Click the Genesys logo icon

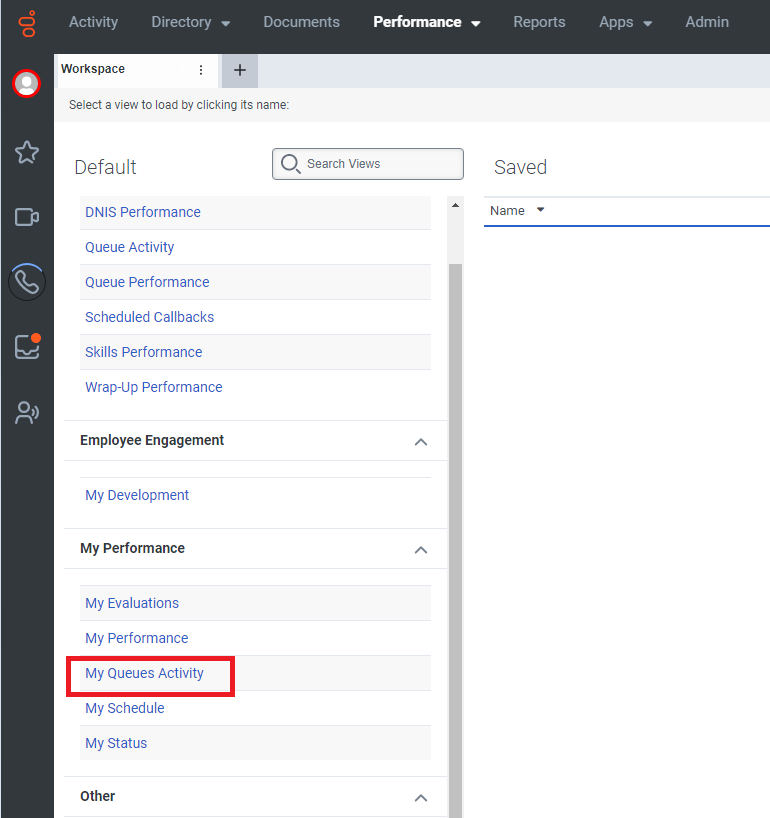[26, 26]
